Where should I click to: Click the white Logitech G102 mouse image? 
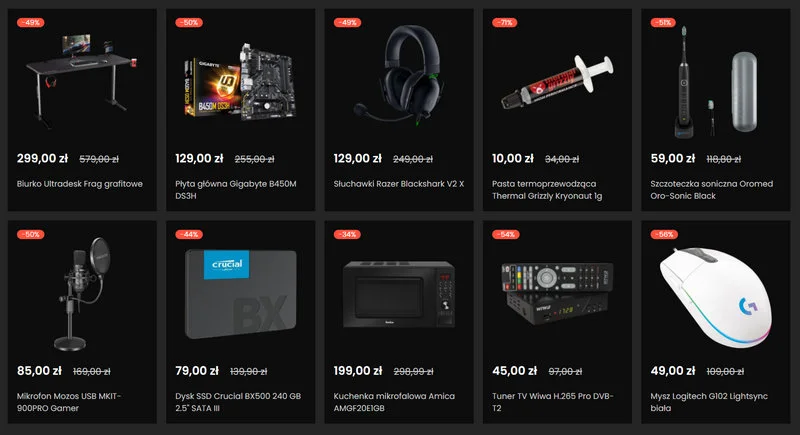[x=715, y=297]
